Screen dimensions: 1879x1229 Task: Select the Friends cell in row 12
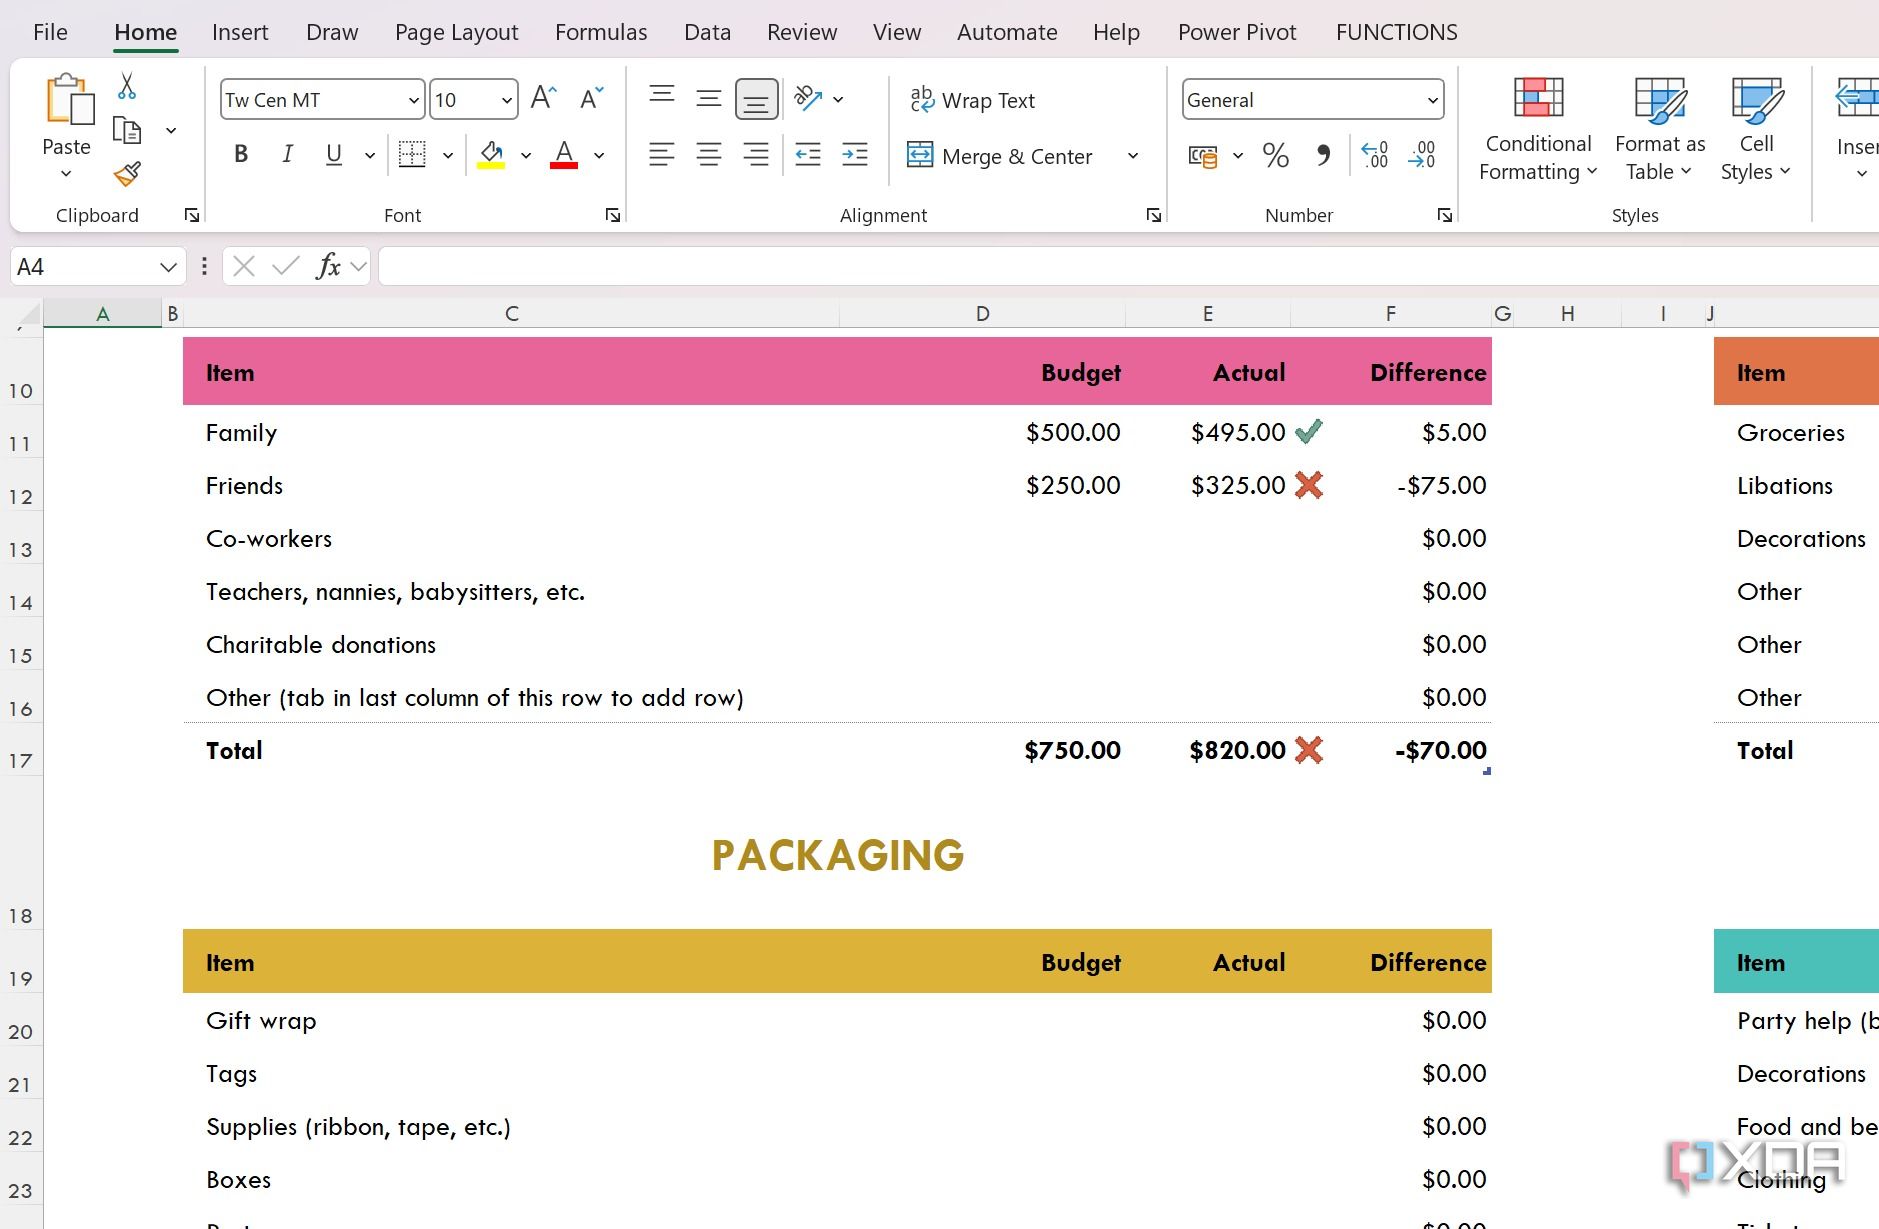point(244,486)
